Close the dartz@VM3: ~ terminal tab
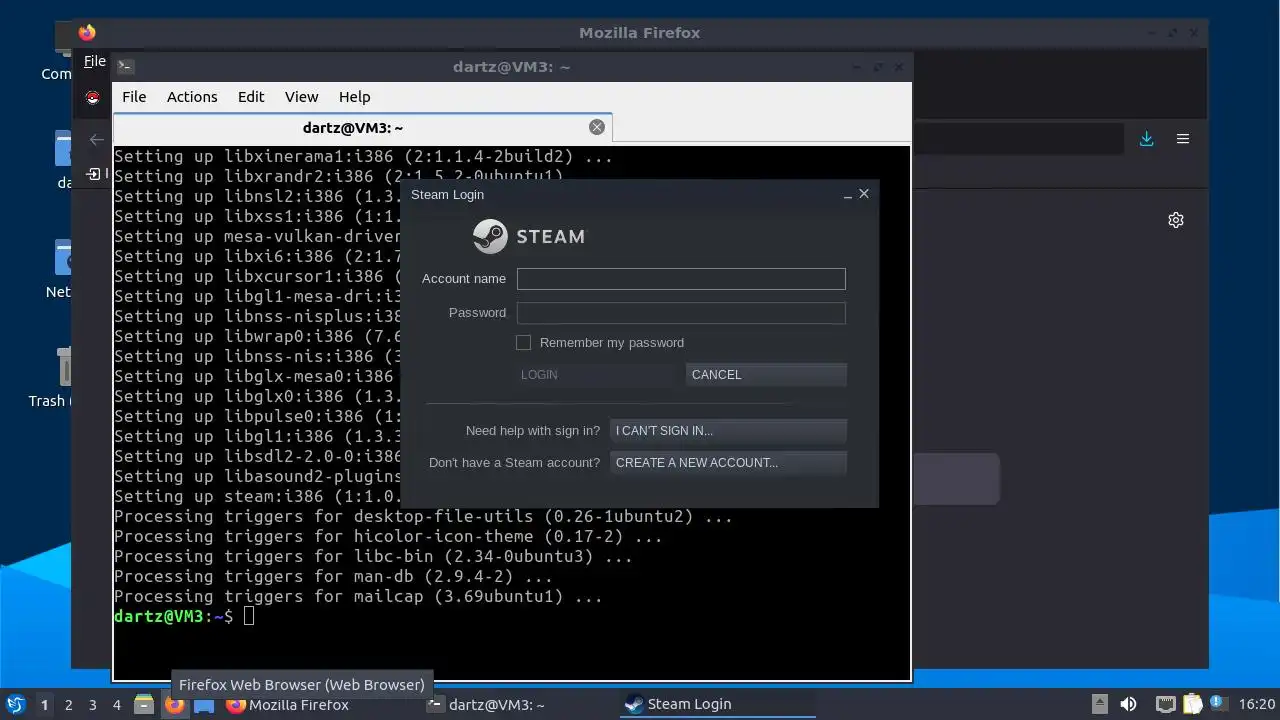The height and width of the screenshot is (720, 1280). pos(597,127)
